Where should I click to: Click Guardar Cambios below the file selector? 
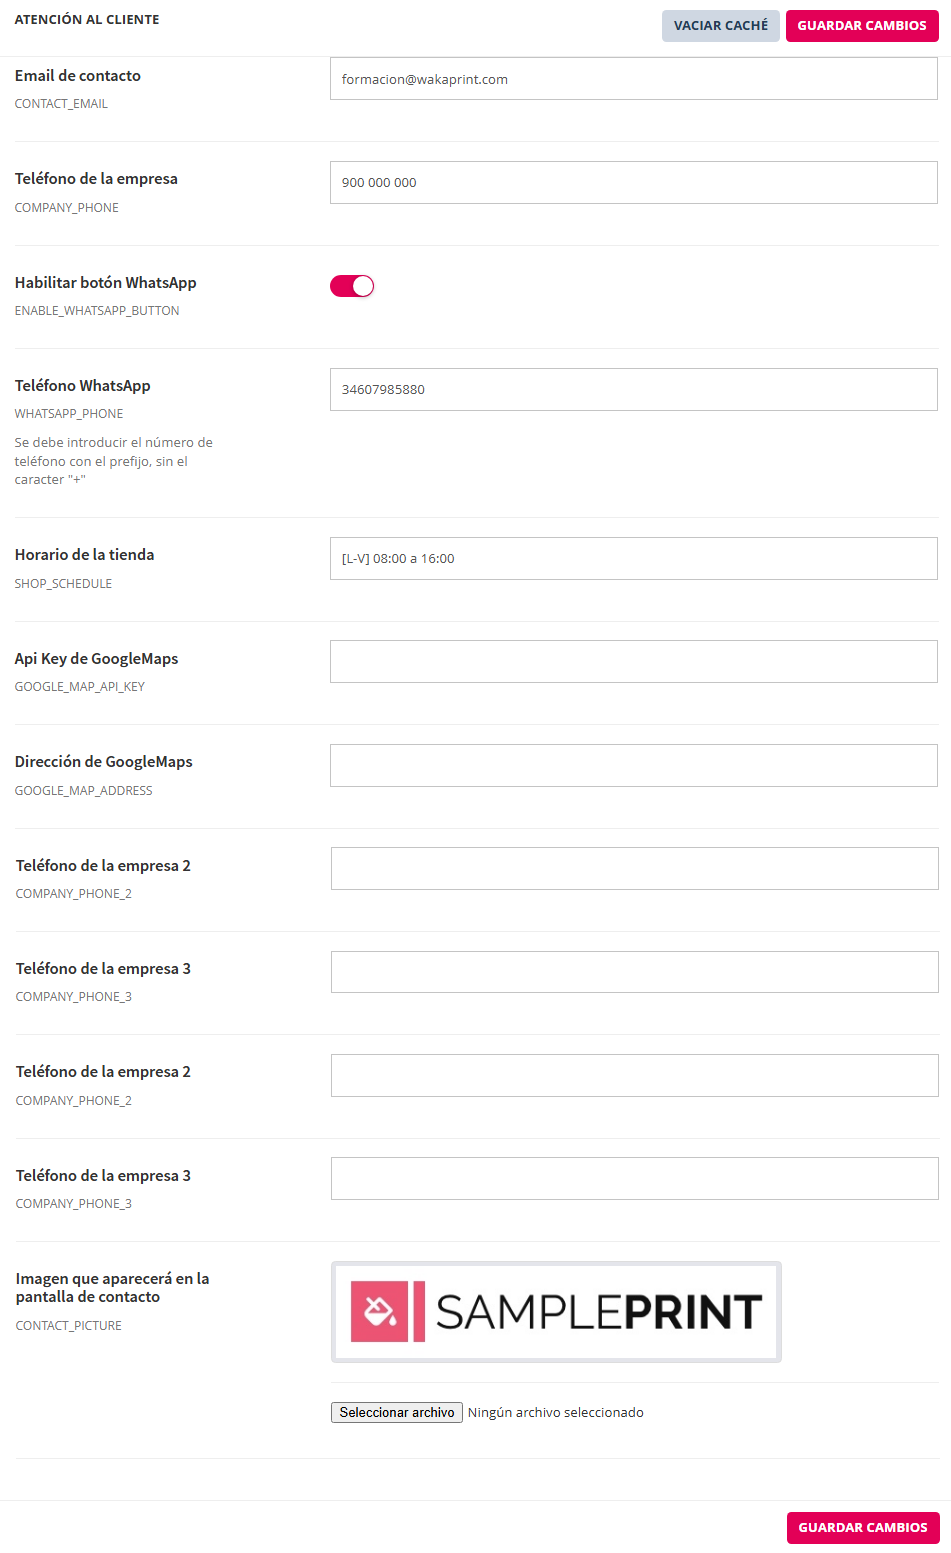862,1527
